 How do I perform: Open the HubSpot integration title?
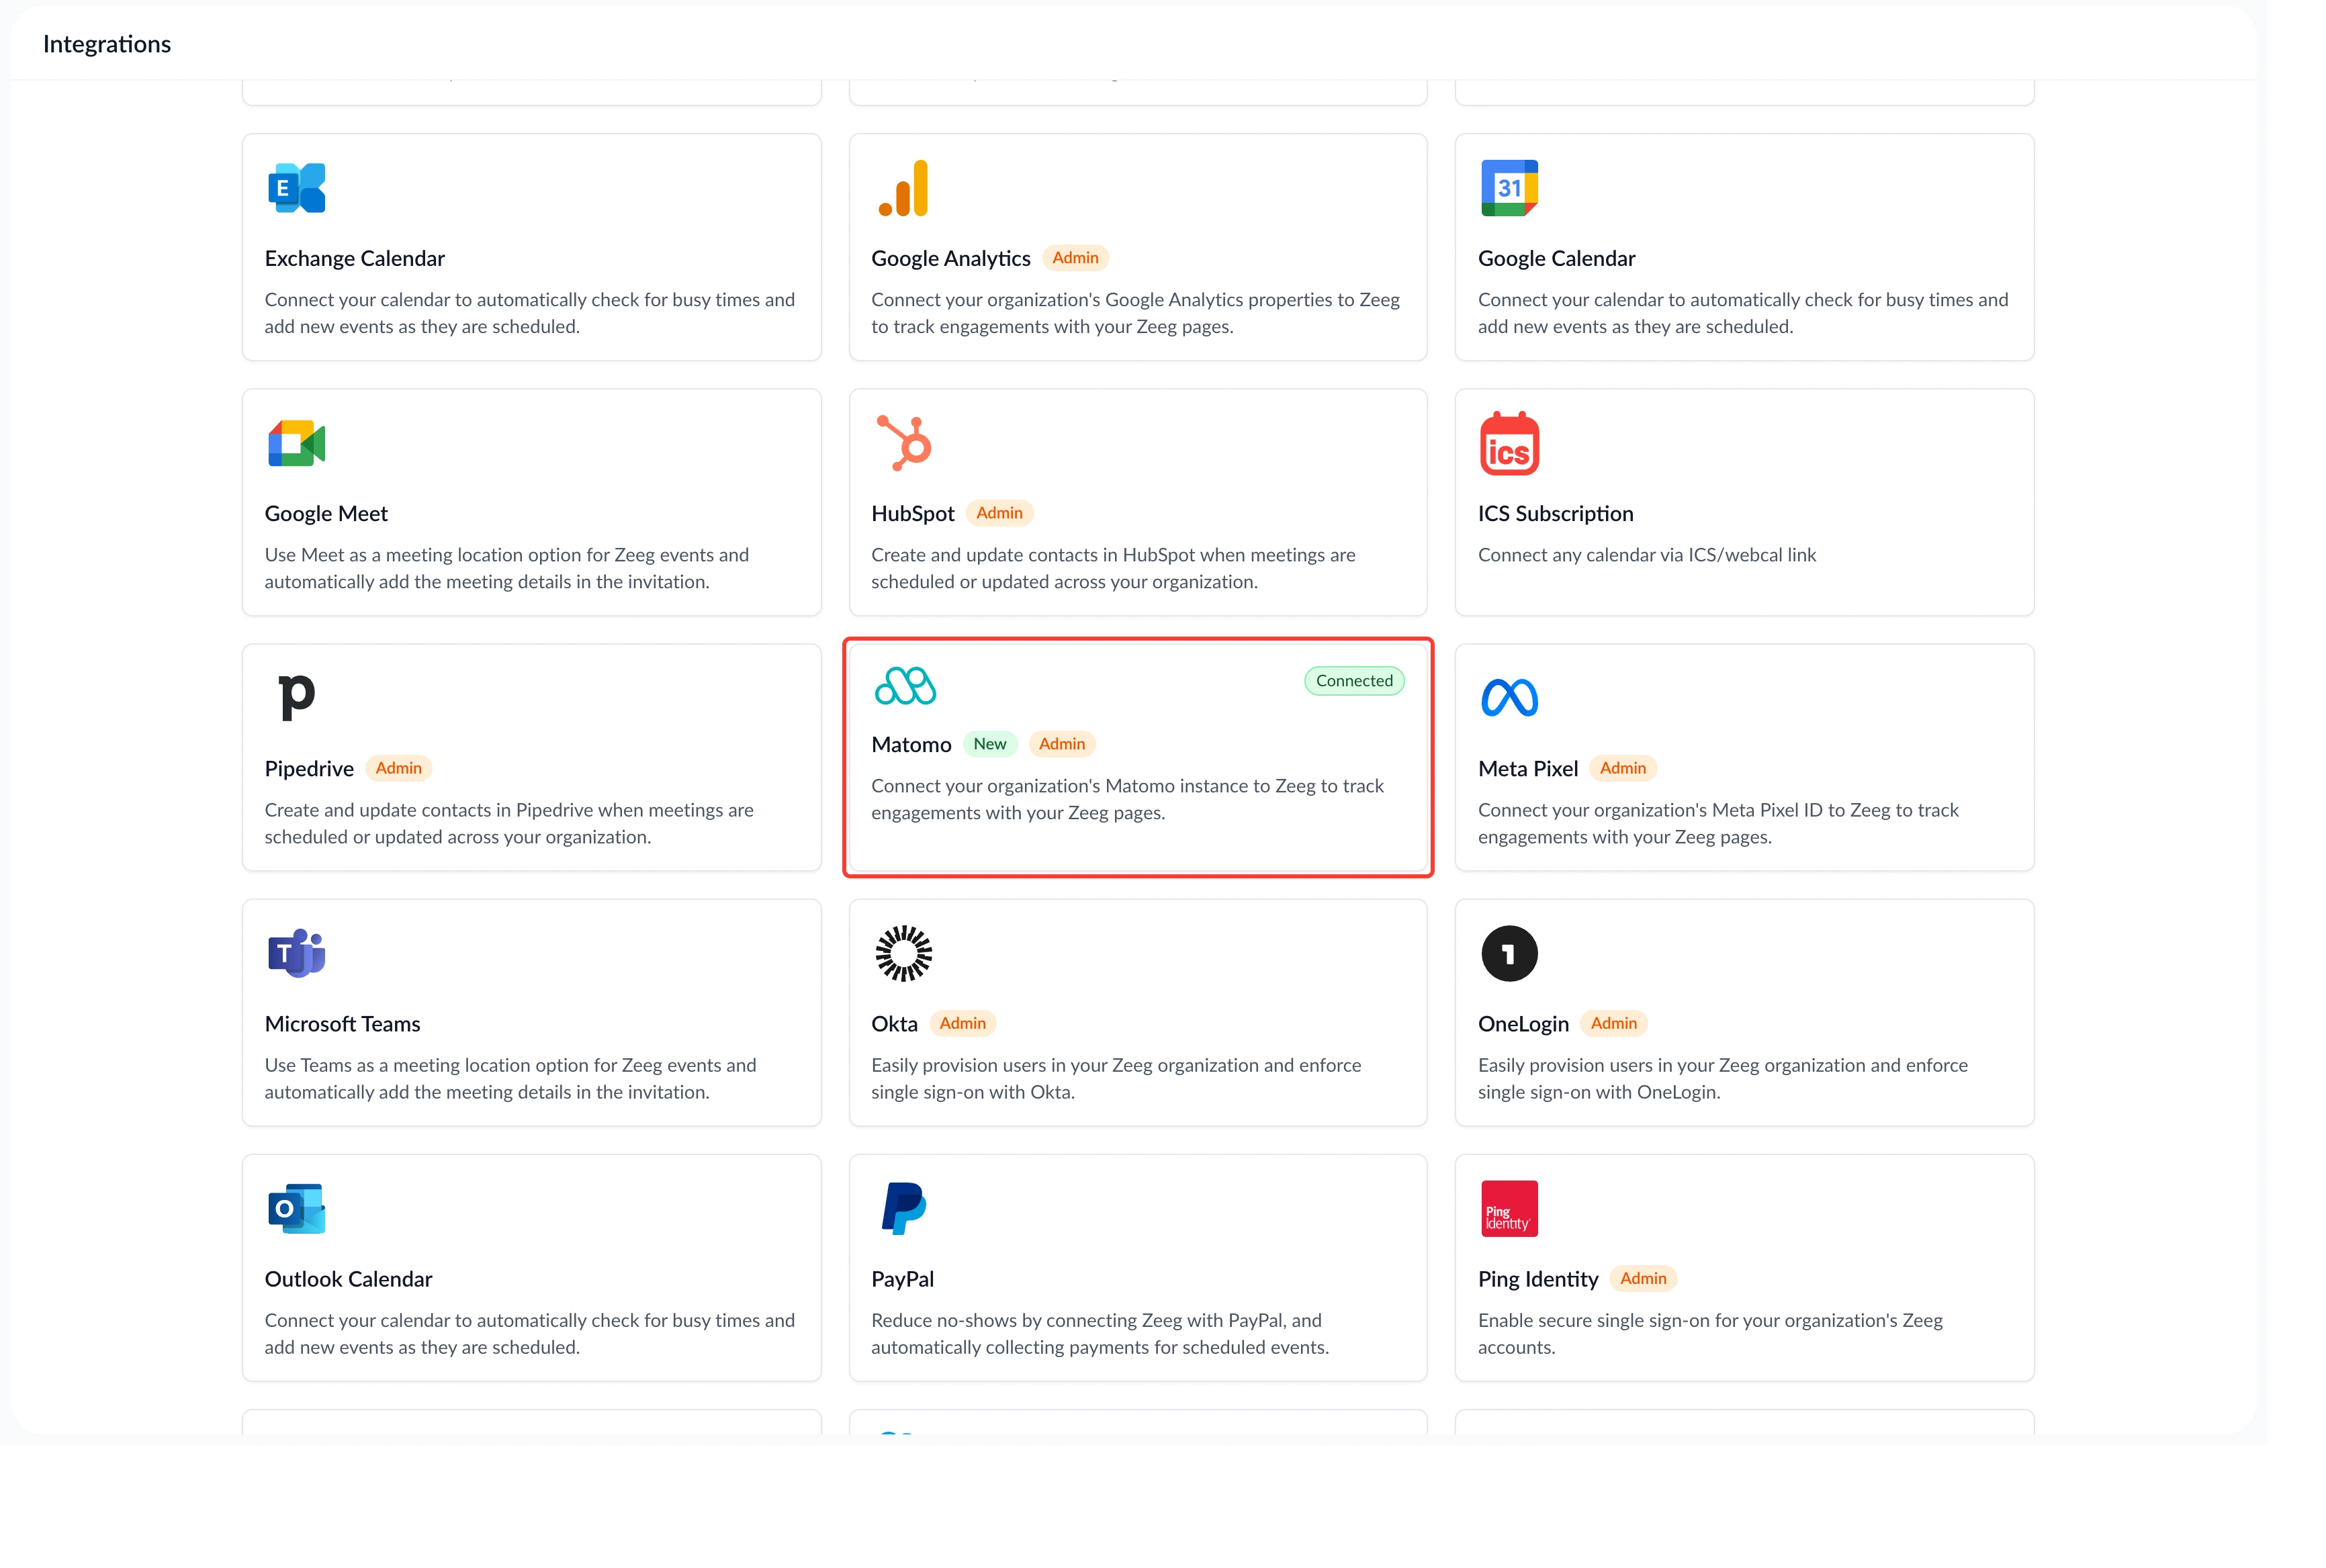click(x=912, y=513)
